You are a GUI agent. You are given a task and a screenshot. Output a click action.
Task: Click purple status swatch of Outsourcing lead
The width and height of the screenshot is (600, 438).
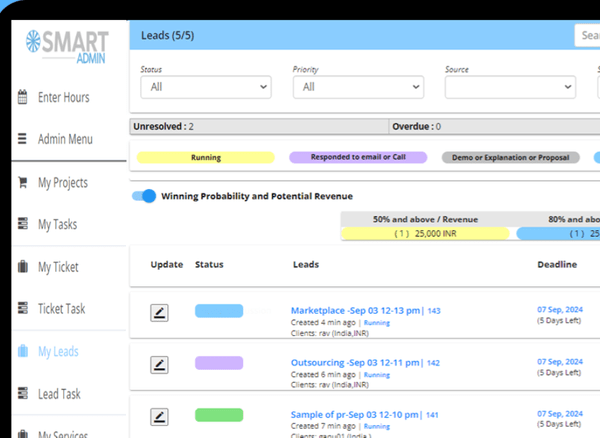point(219,363)
